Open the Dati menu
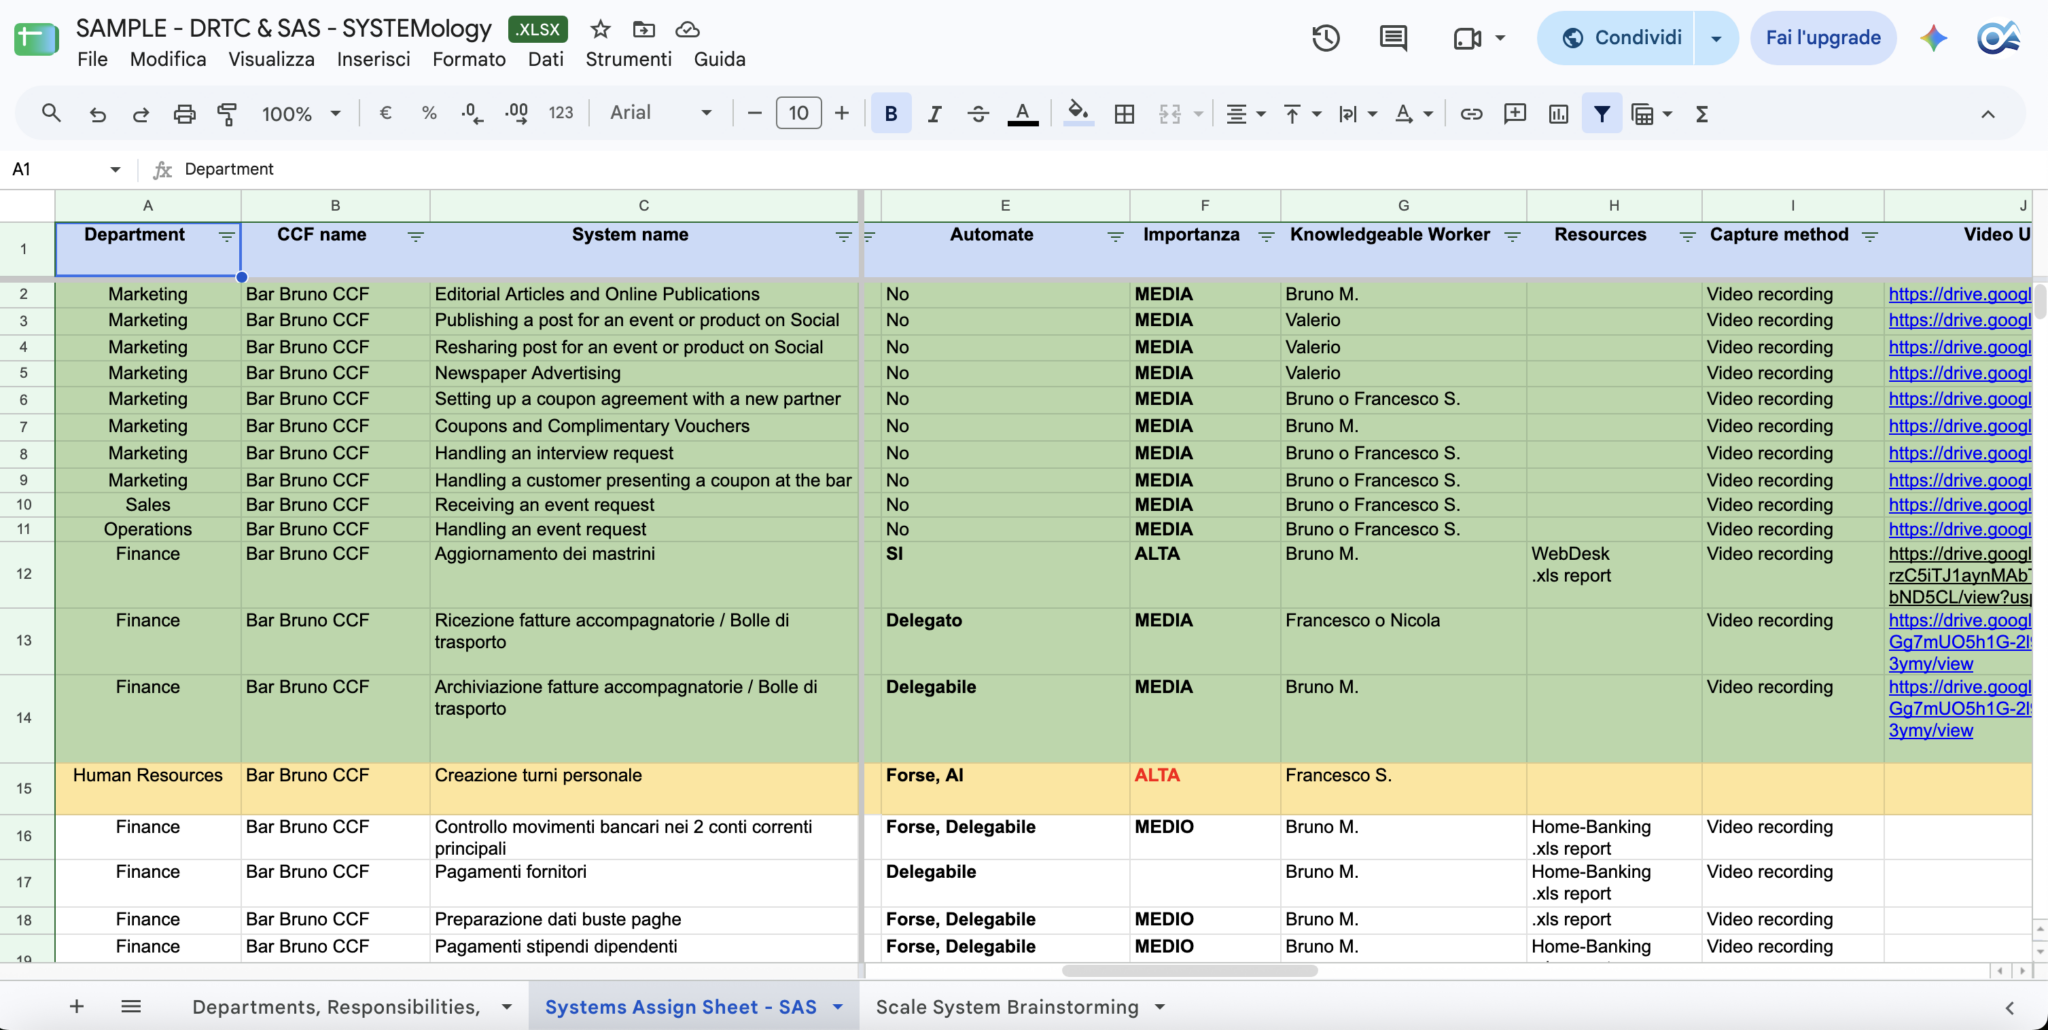The width and height of the screenshot is (2048, 1030). [546, 59]
